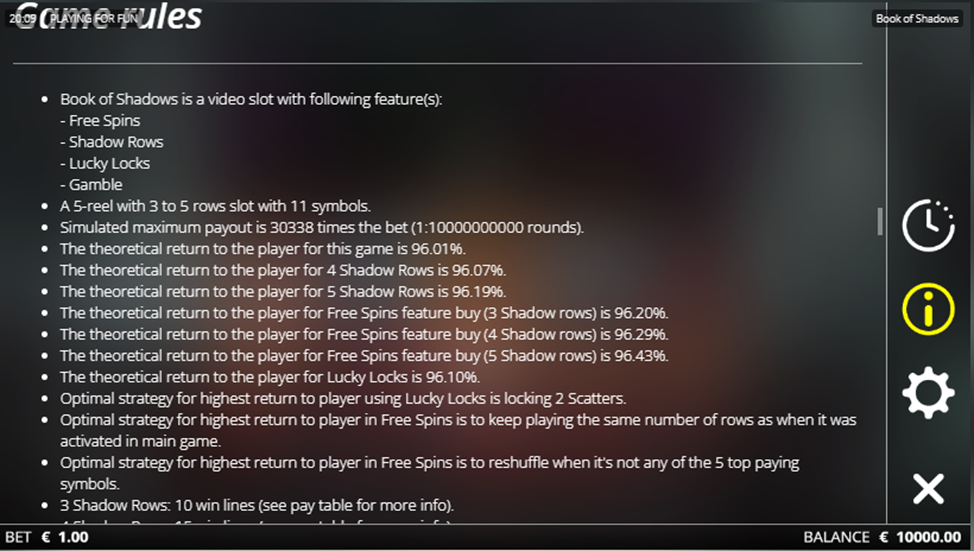Click the Free Spins feature line
The image size is (974, 551).
tap(100, 121)
